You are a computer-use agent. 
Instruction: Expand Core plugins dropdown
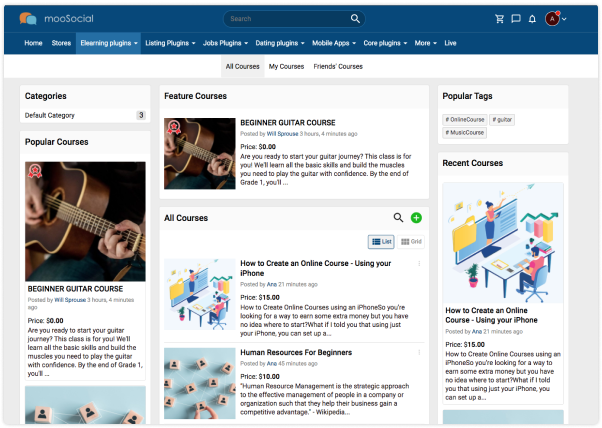coord(385,43)
